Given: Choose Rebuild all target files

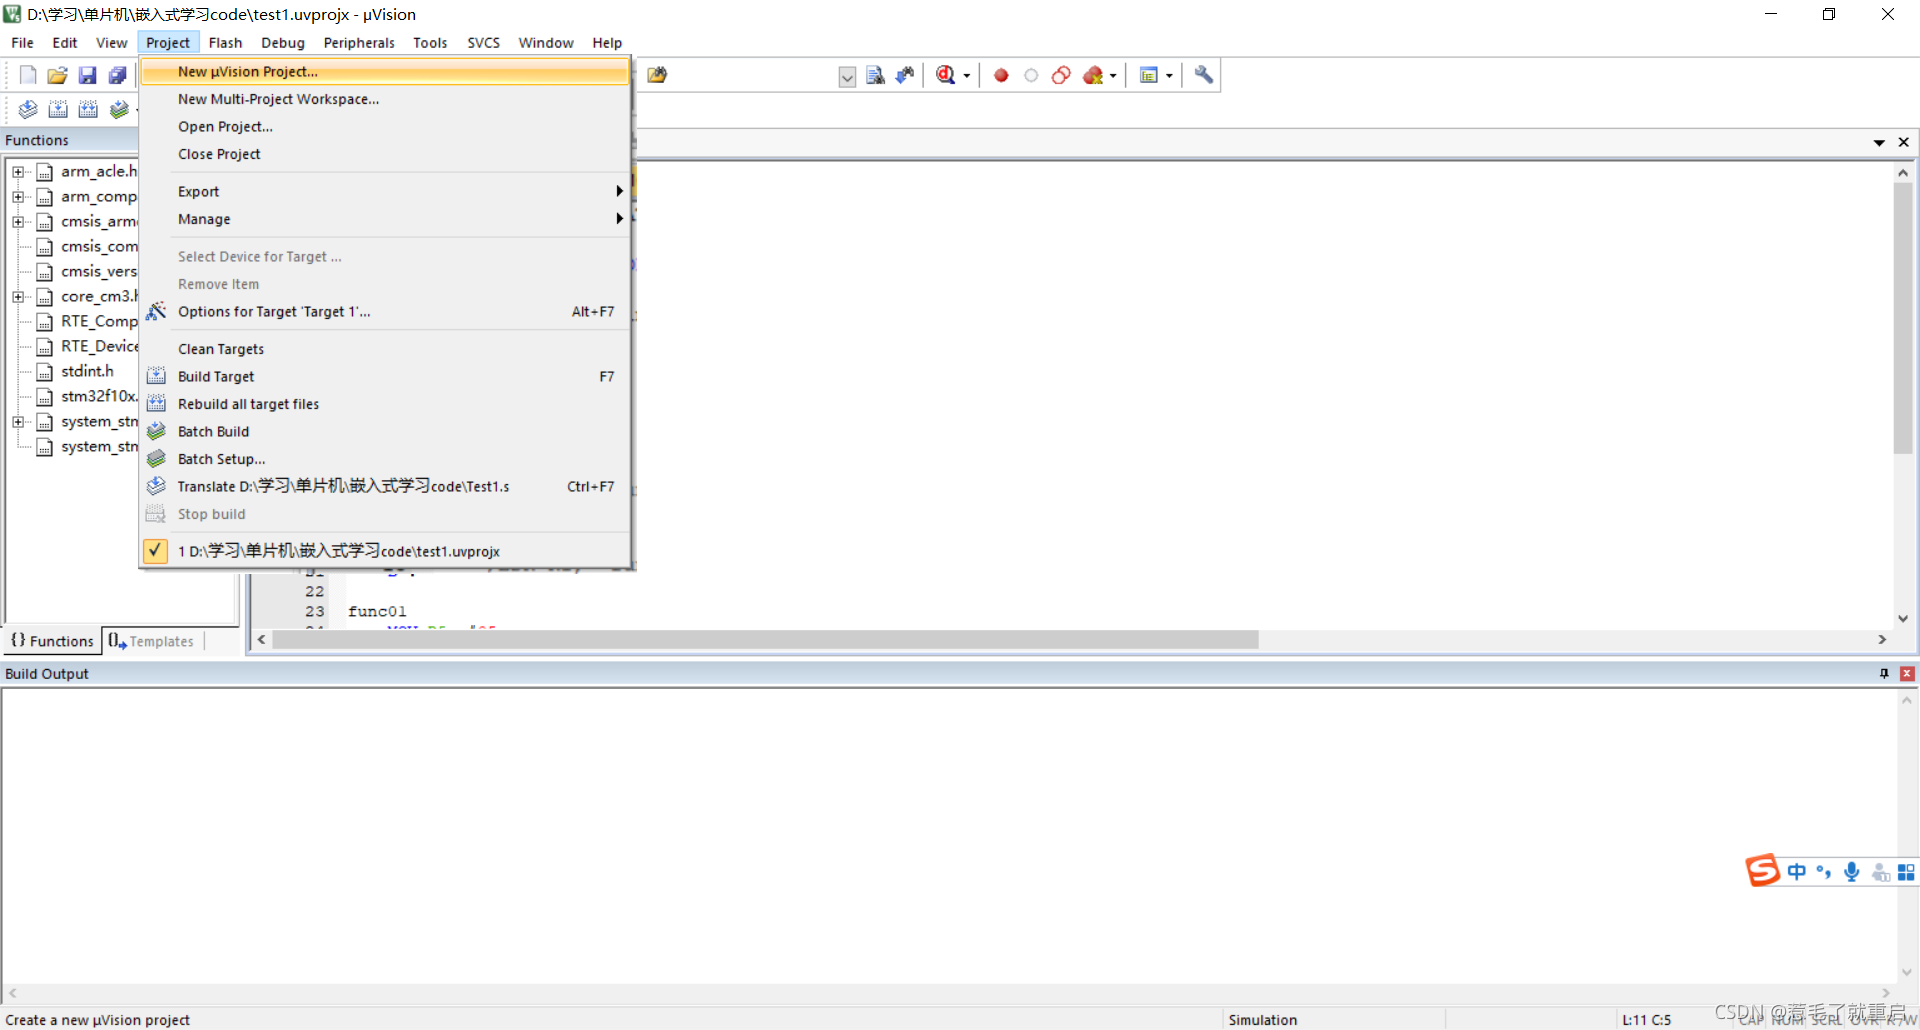Looking at the screenshot, I should pos(385,404).
